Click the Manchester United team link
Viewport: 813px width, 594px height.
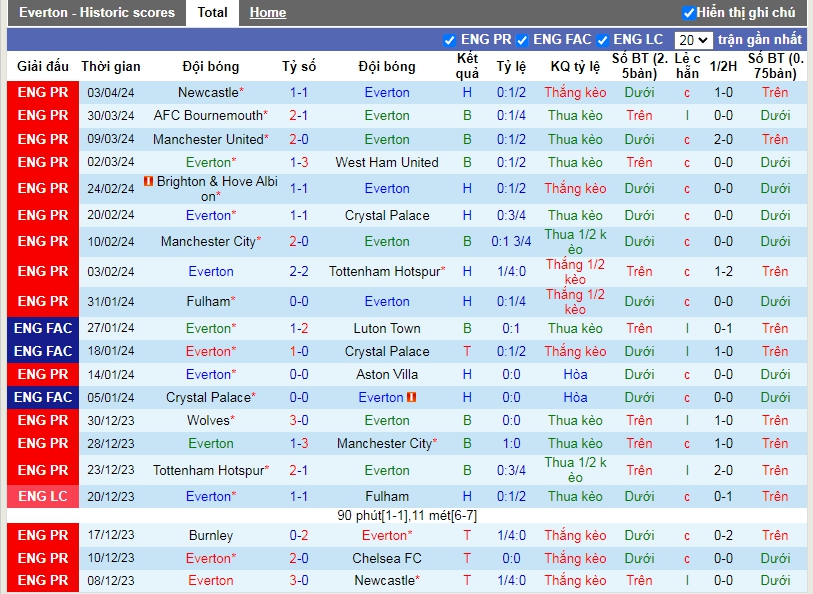[207, 139]
